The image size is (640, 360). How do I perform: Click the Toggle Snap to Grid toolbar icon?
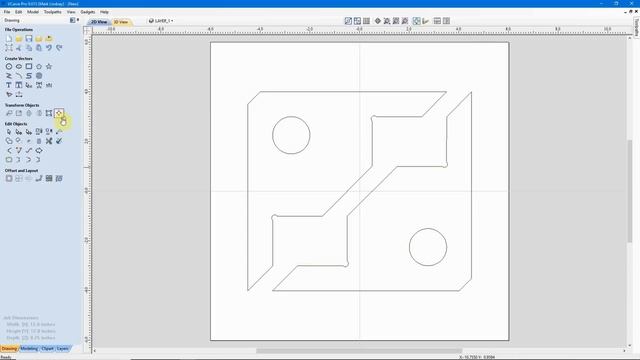(367, 21)
